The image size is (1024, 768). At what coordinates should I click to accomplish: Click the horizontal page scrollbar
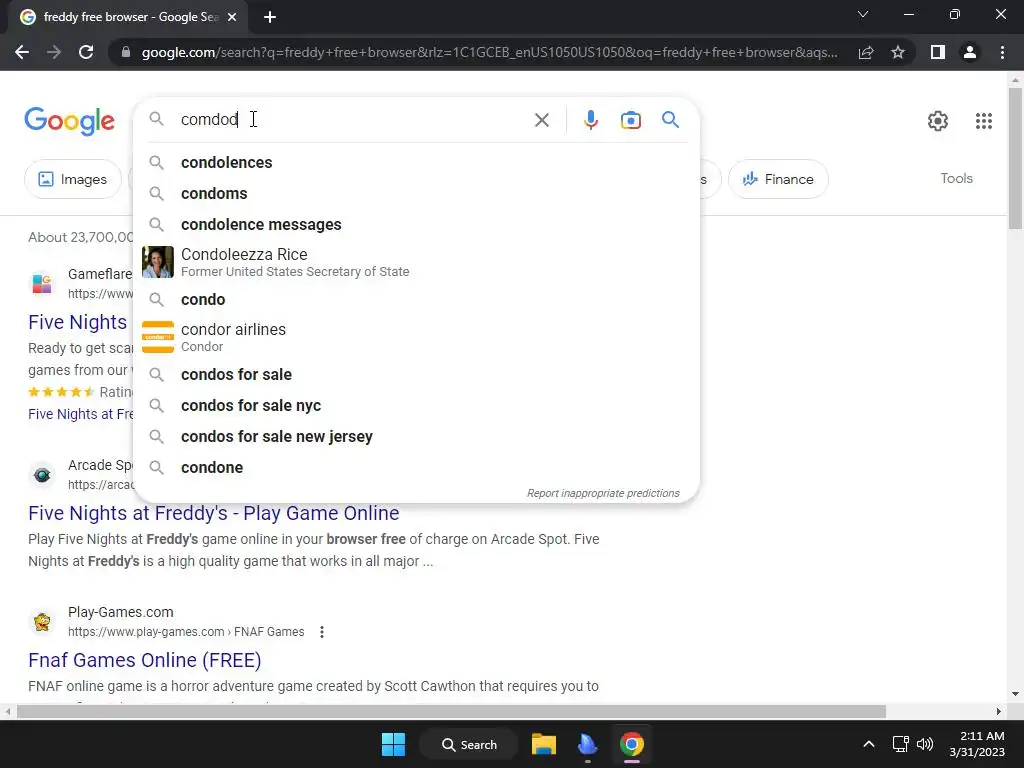pyautogui.click(x=451, y=711)
